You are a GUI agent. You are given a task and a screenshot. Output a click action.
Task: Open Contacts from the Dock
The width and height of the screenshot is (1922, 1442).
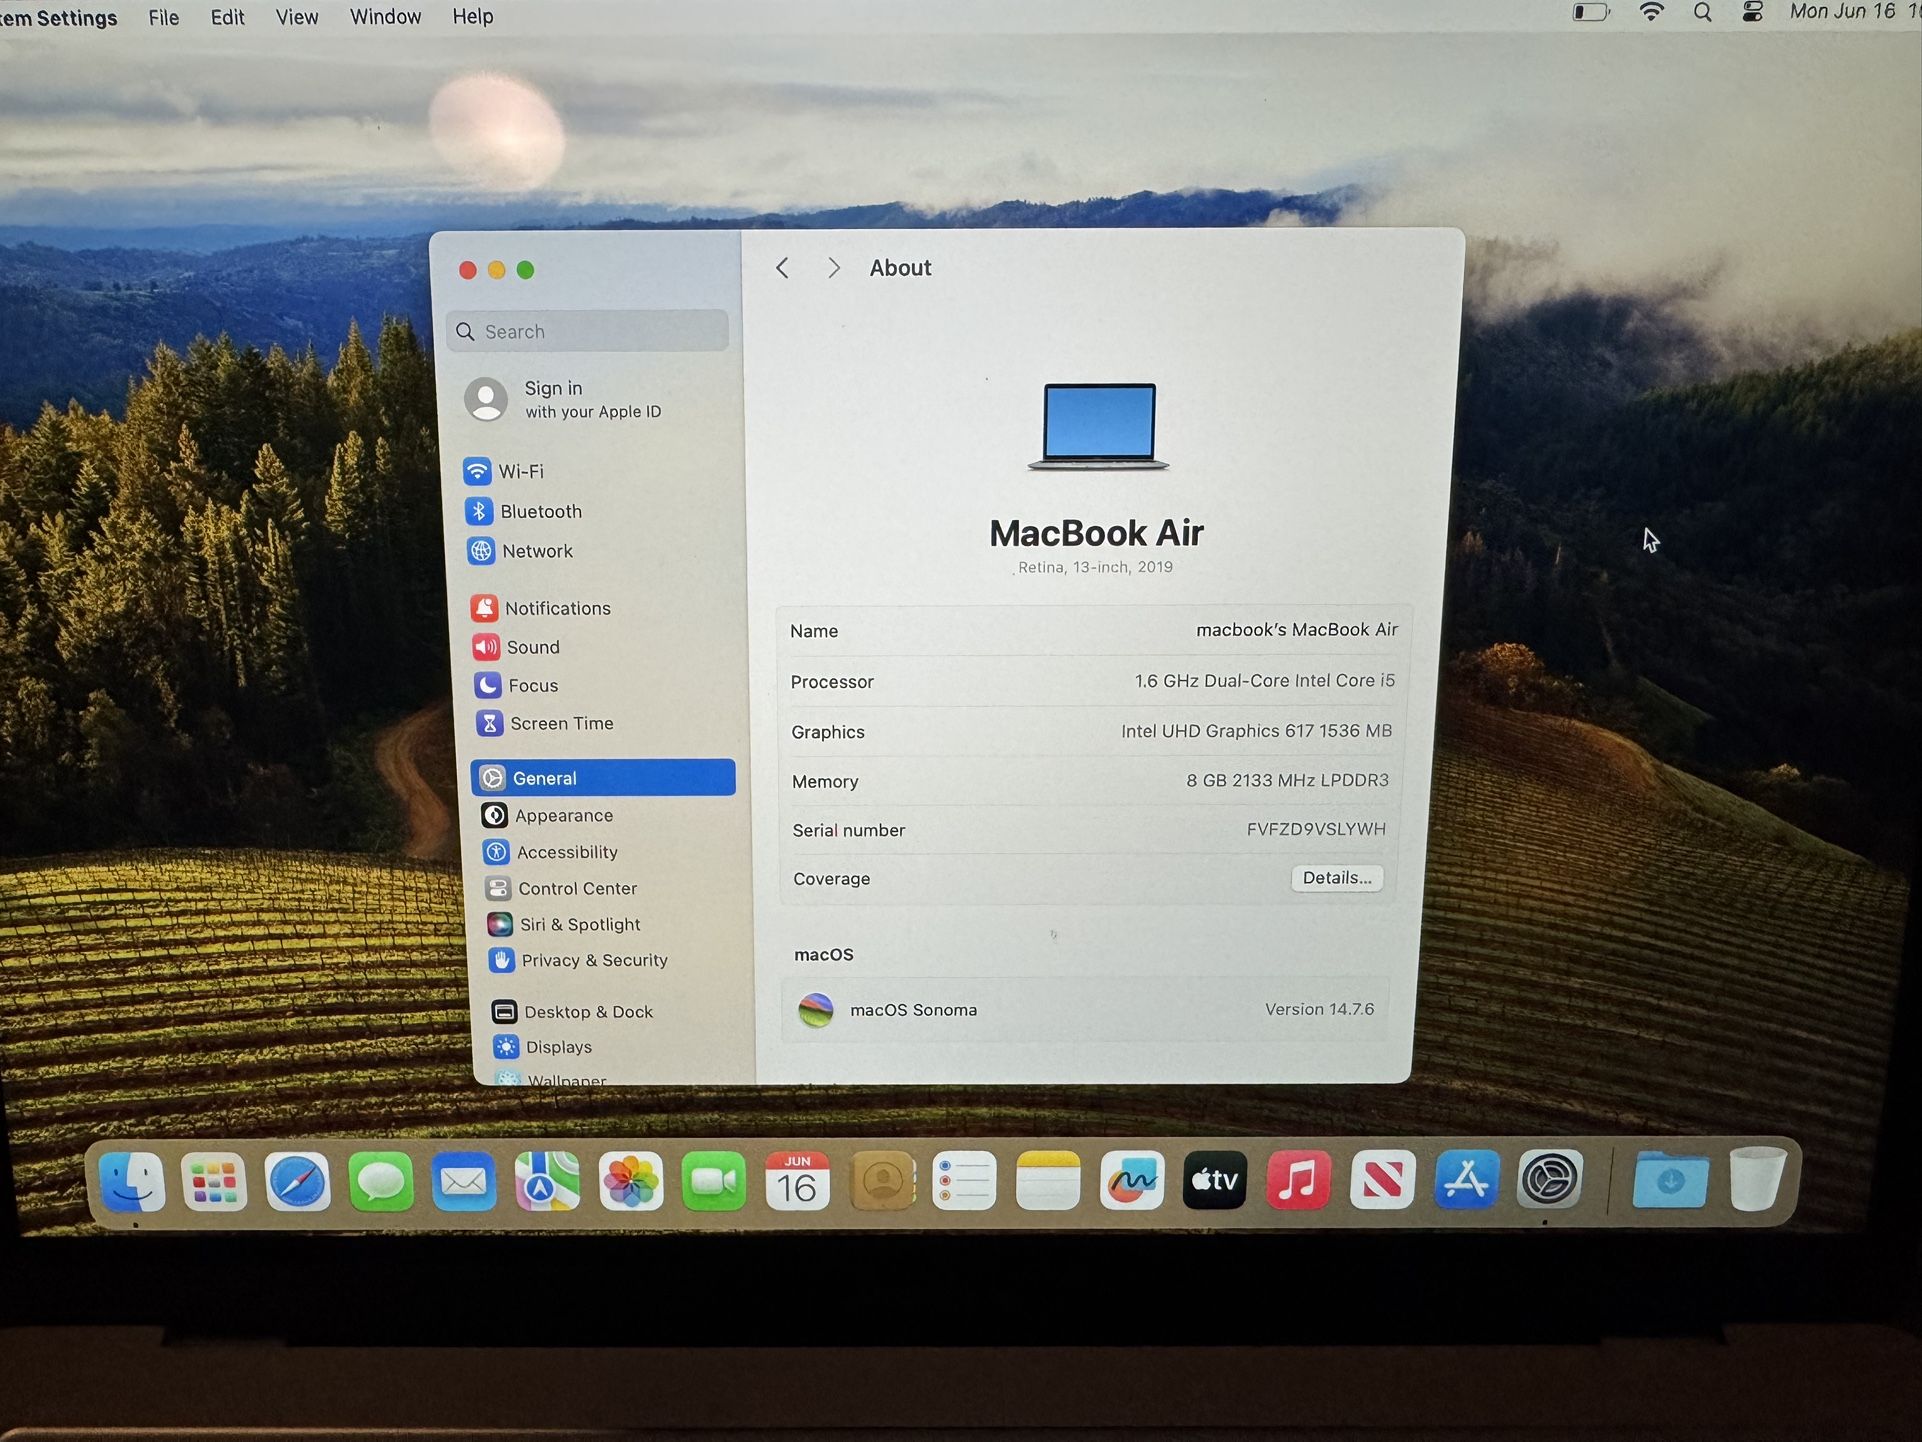[882, 1182]
